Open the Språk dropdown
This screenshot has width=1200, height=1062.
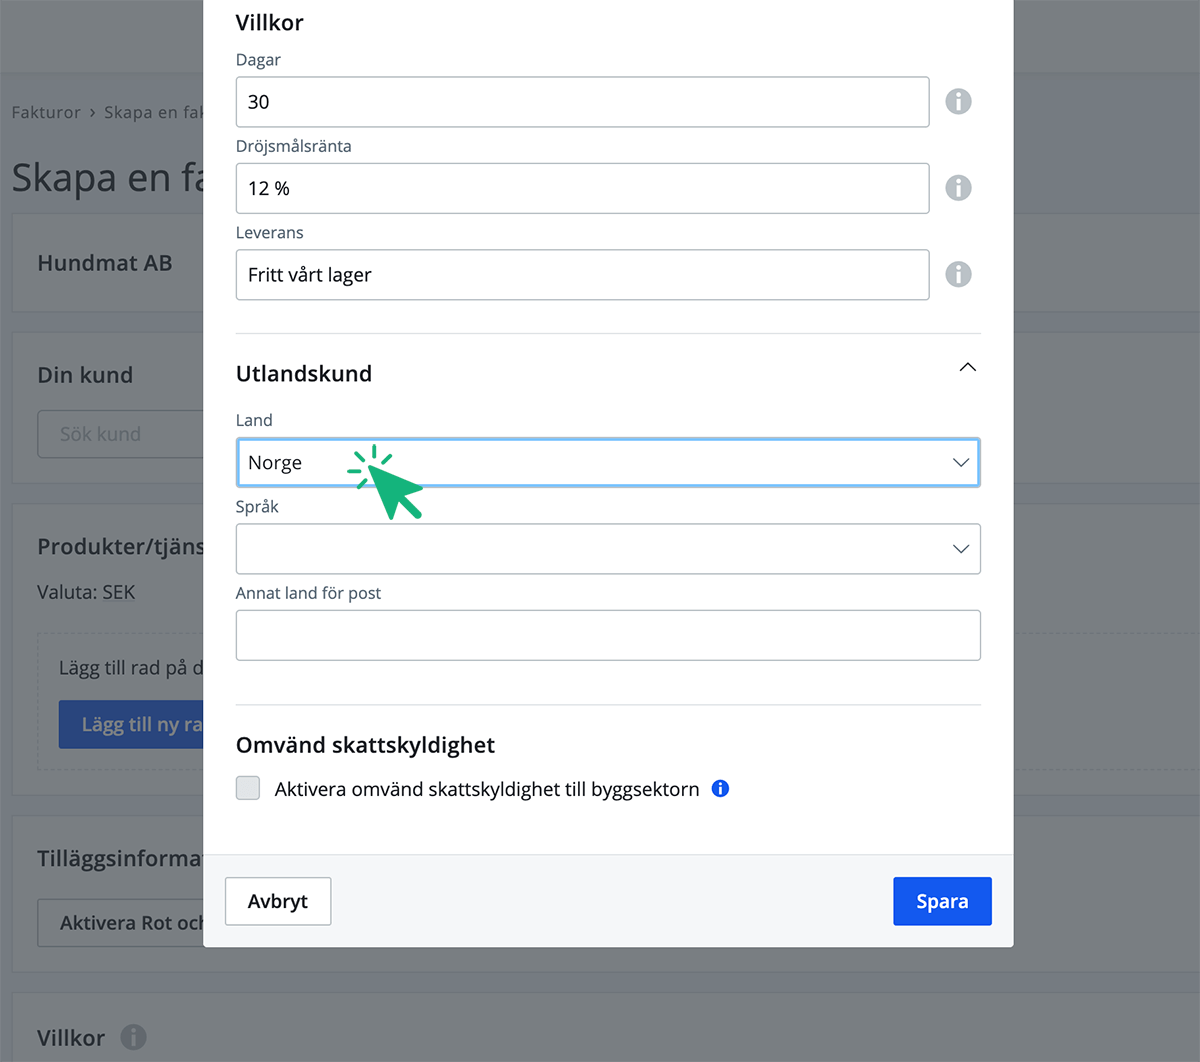607,549
